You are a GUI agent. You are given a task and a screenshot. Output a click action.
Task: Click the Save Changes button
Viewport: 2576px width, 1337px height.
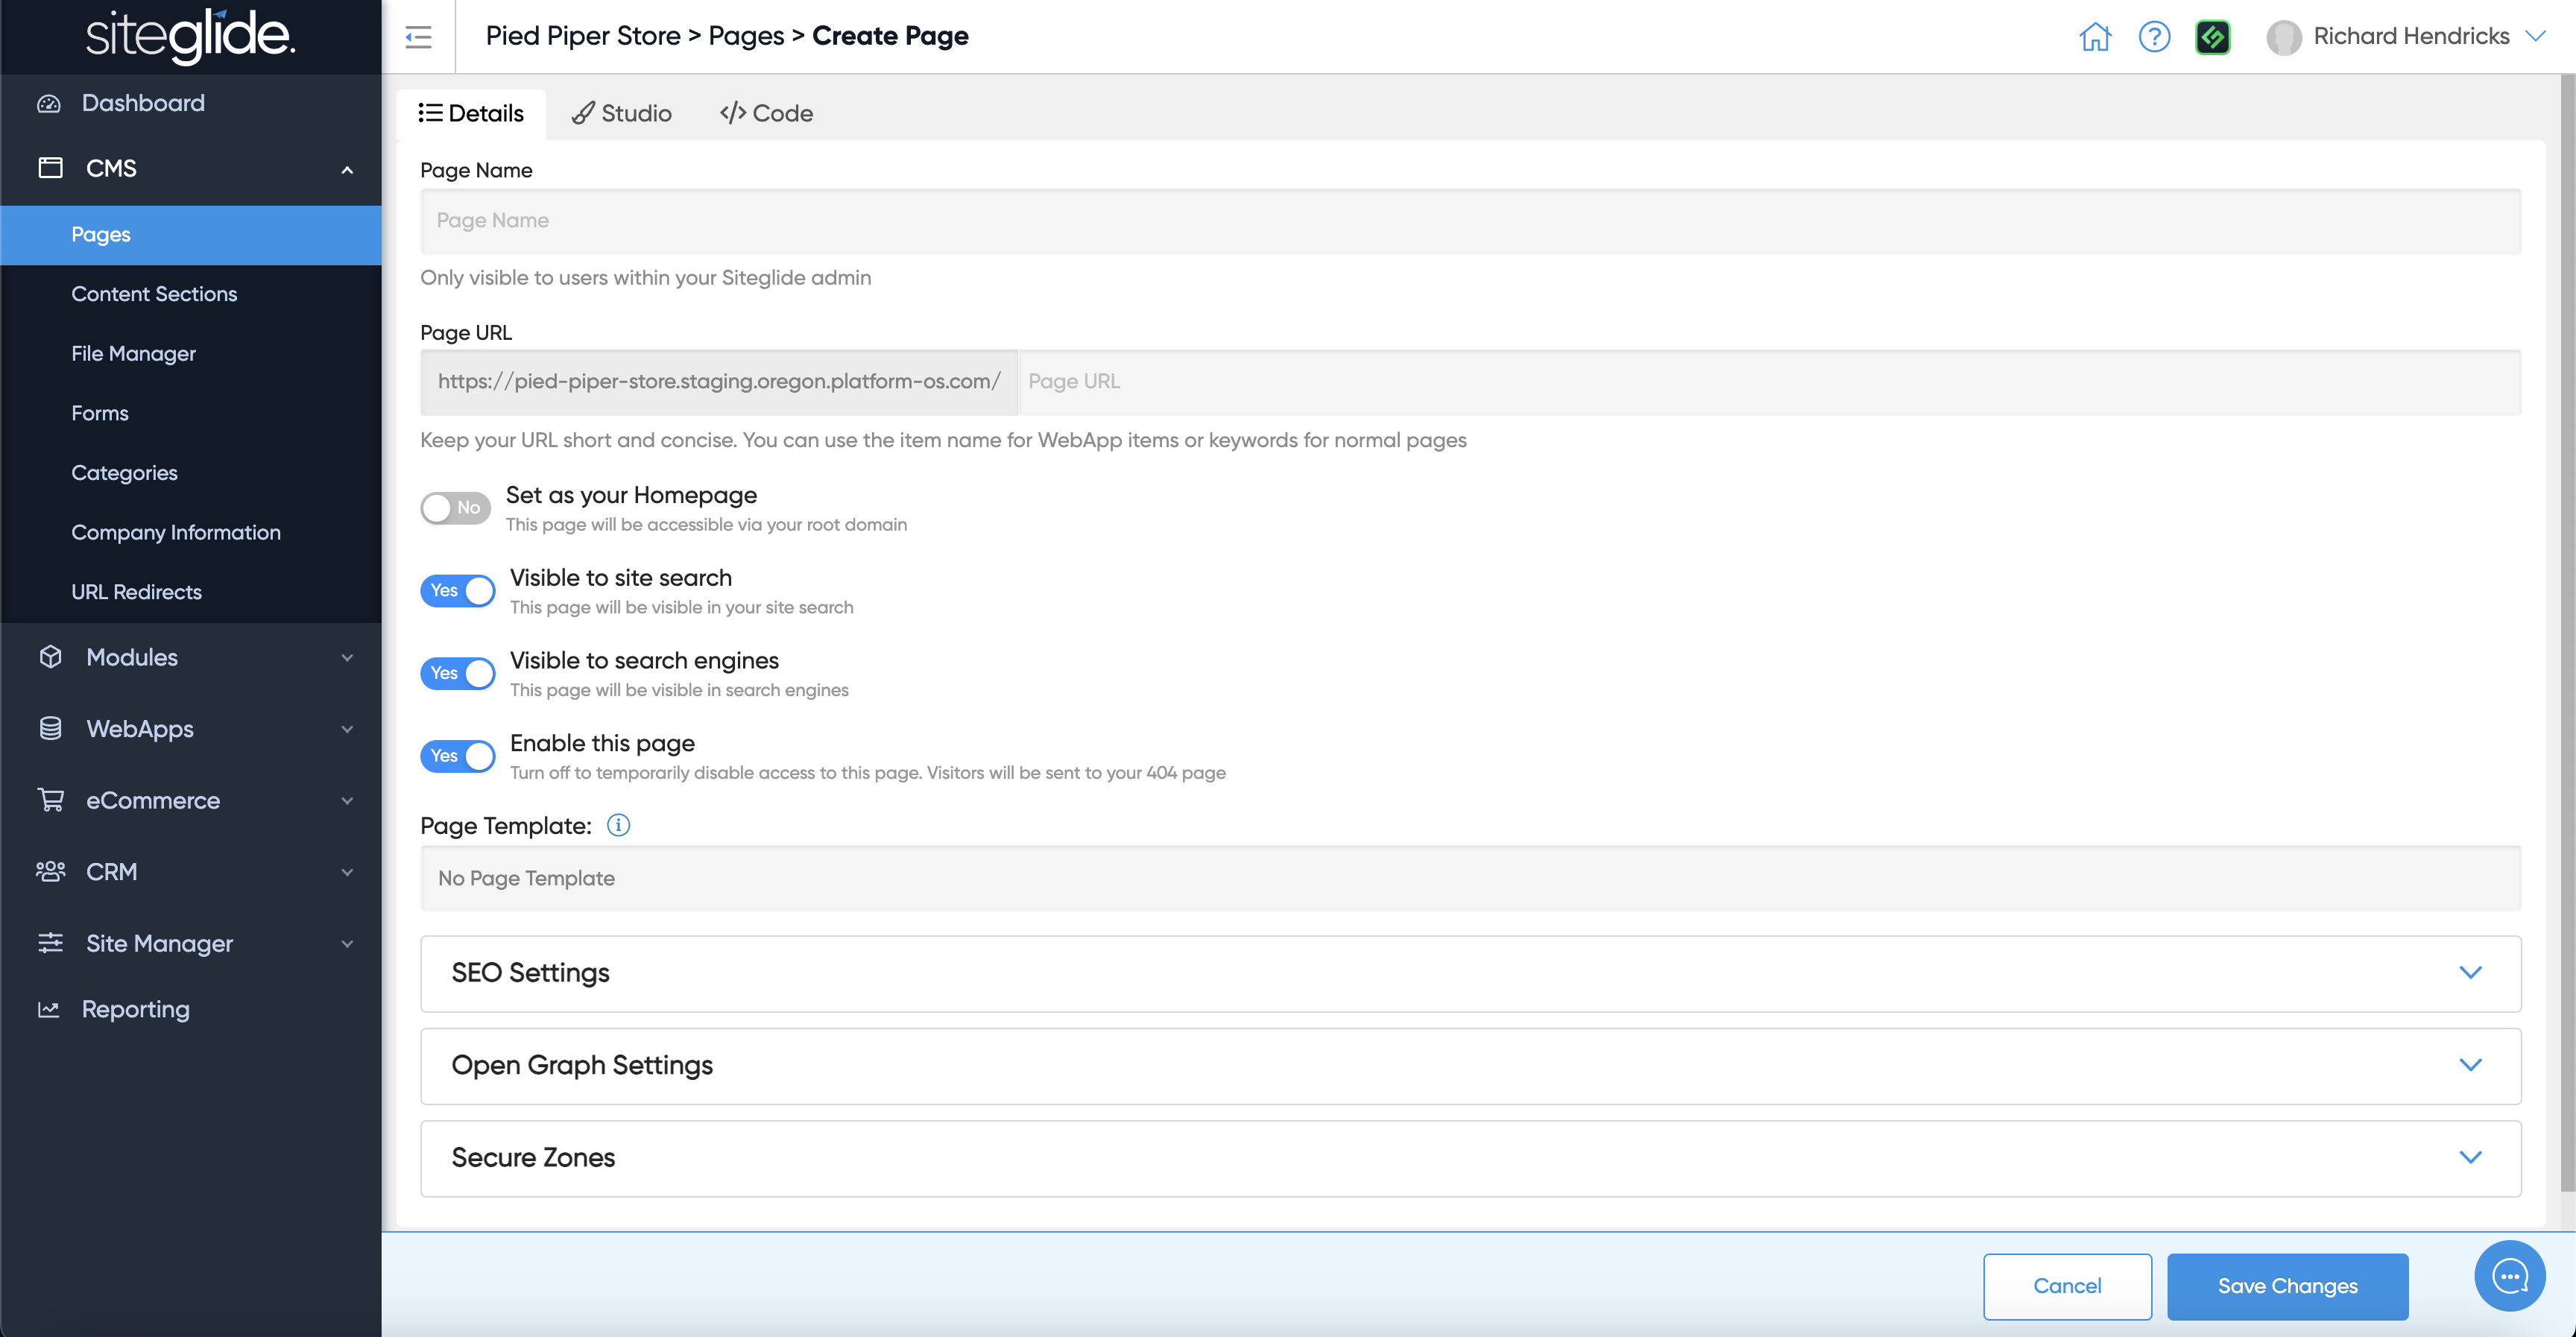click(2287, 1286)
